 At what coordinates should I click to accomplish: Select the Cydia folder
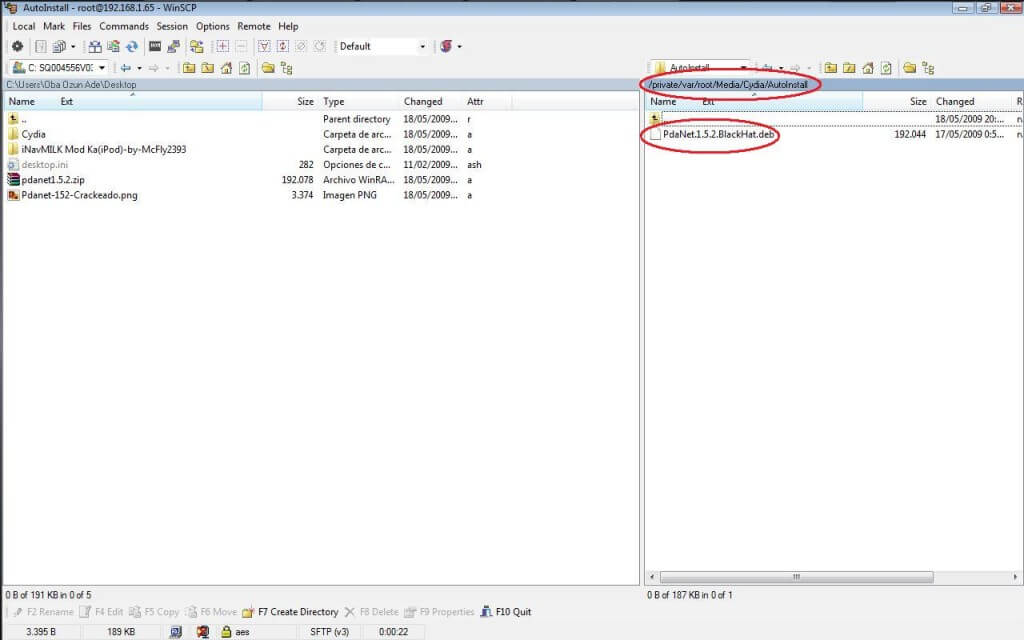tap(33, 134)
